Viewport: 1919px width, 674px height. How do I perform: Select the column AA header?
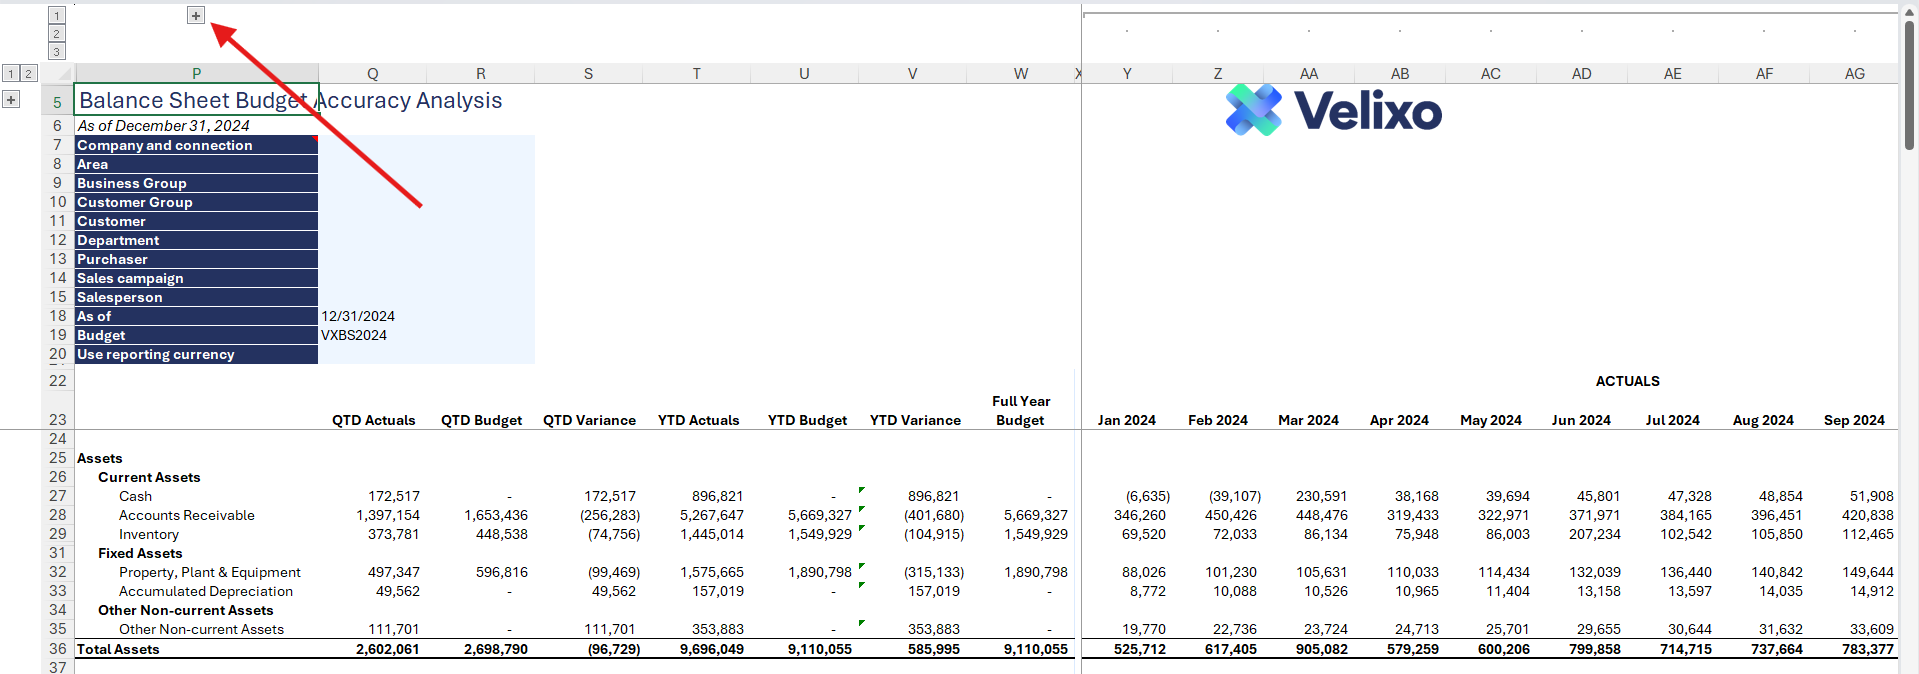1308,74
